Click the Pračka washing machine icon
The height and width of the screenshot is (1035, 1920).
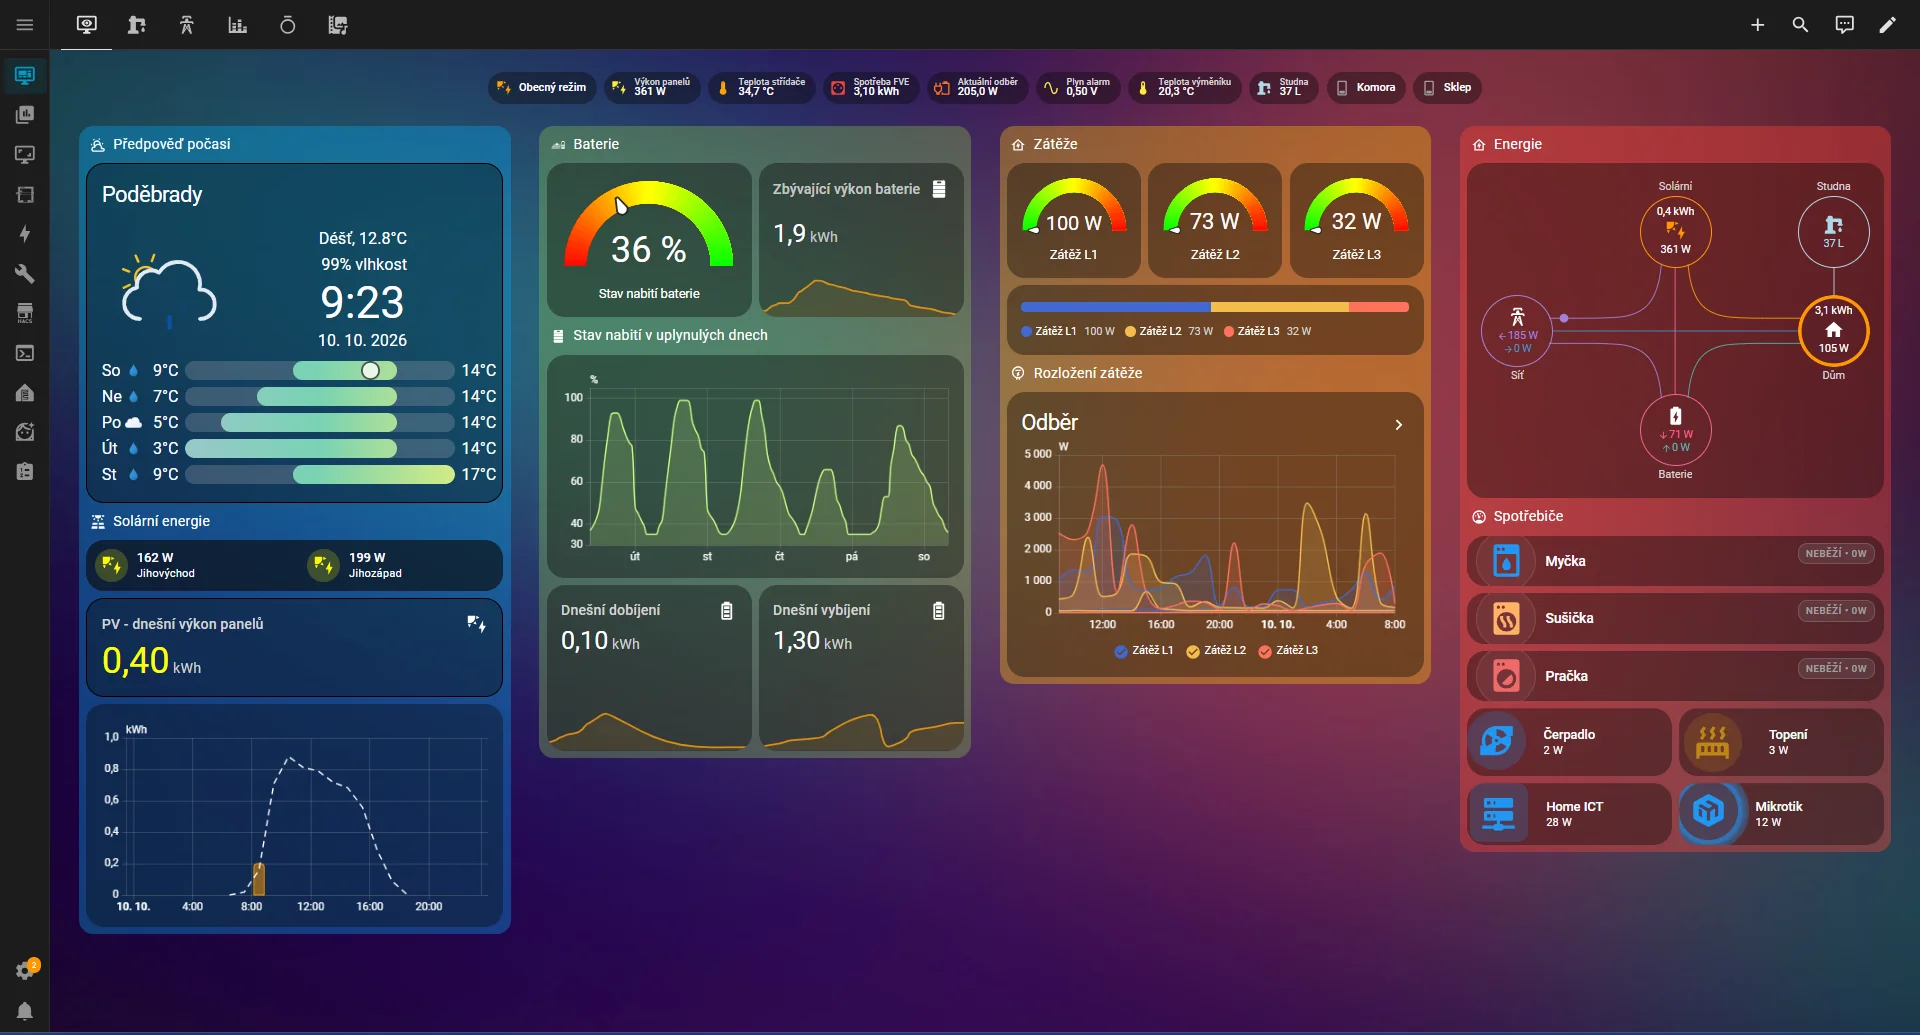click(x=1506, y=676)
